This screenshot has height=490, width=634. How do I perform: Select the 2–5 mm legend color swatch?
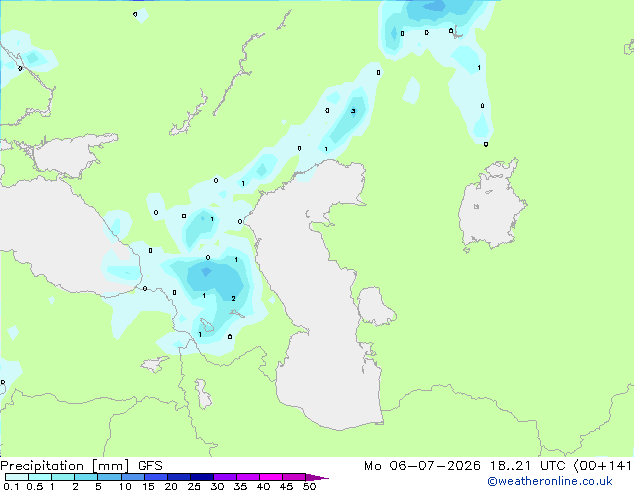point(86,477)
